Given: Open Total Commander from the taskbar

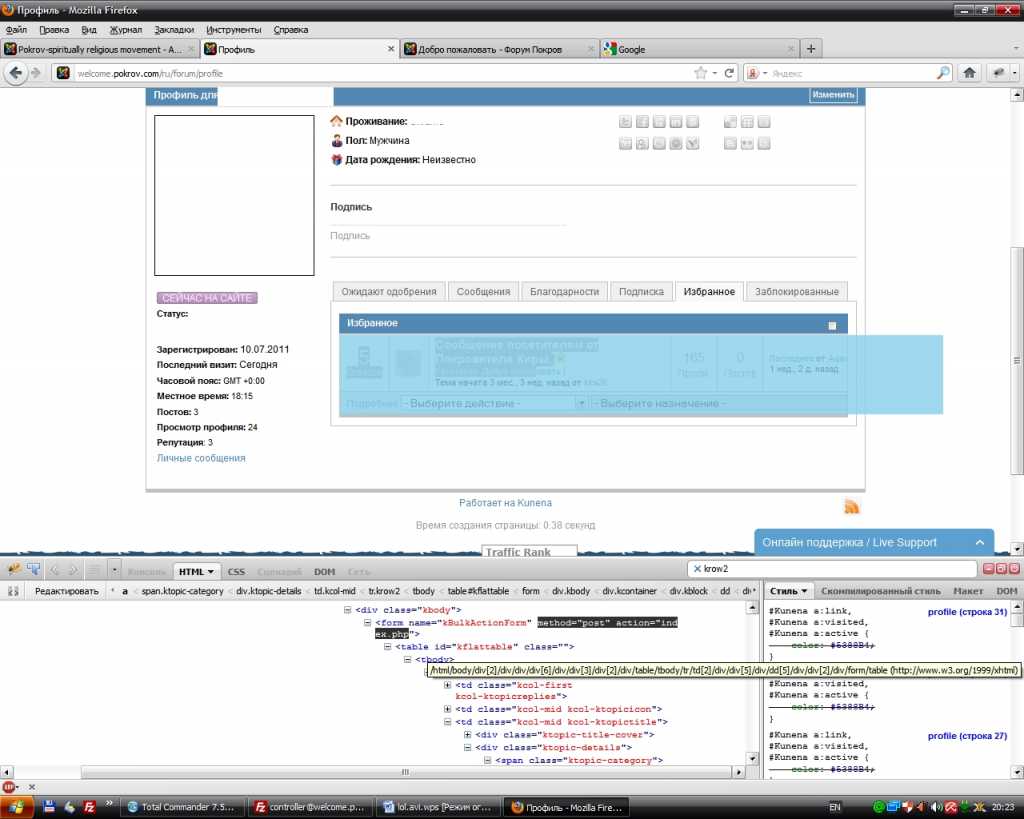Looking at the screenshot, I should point(184,807).
